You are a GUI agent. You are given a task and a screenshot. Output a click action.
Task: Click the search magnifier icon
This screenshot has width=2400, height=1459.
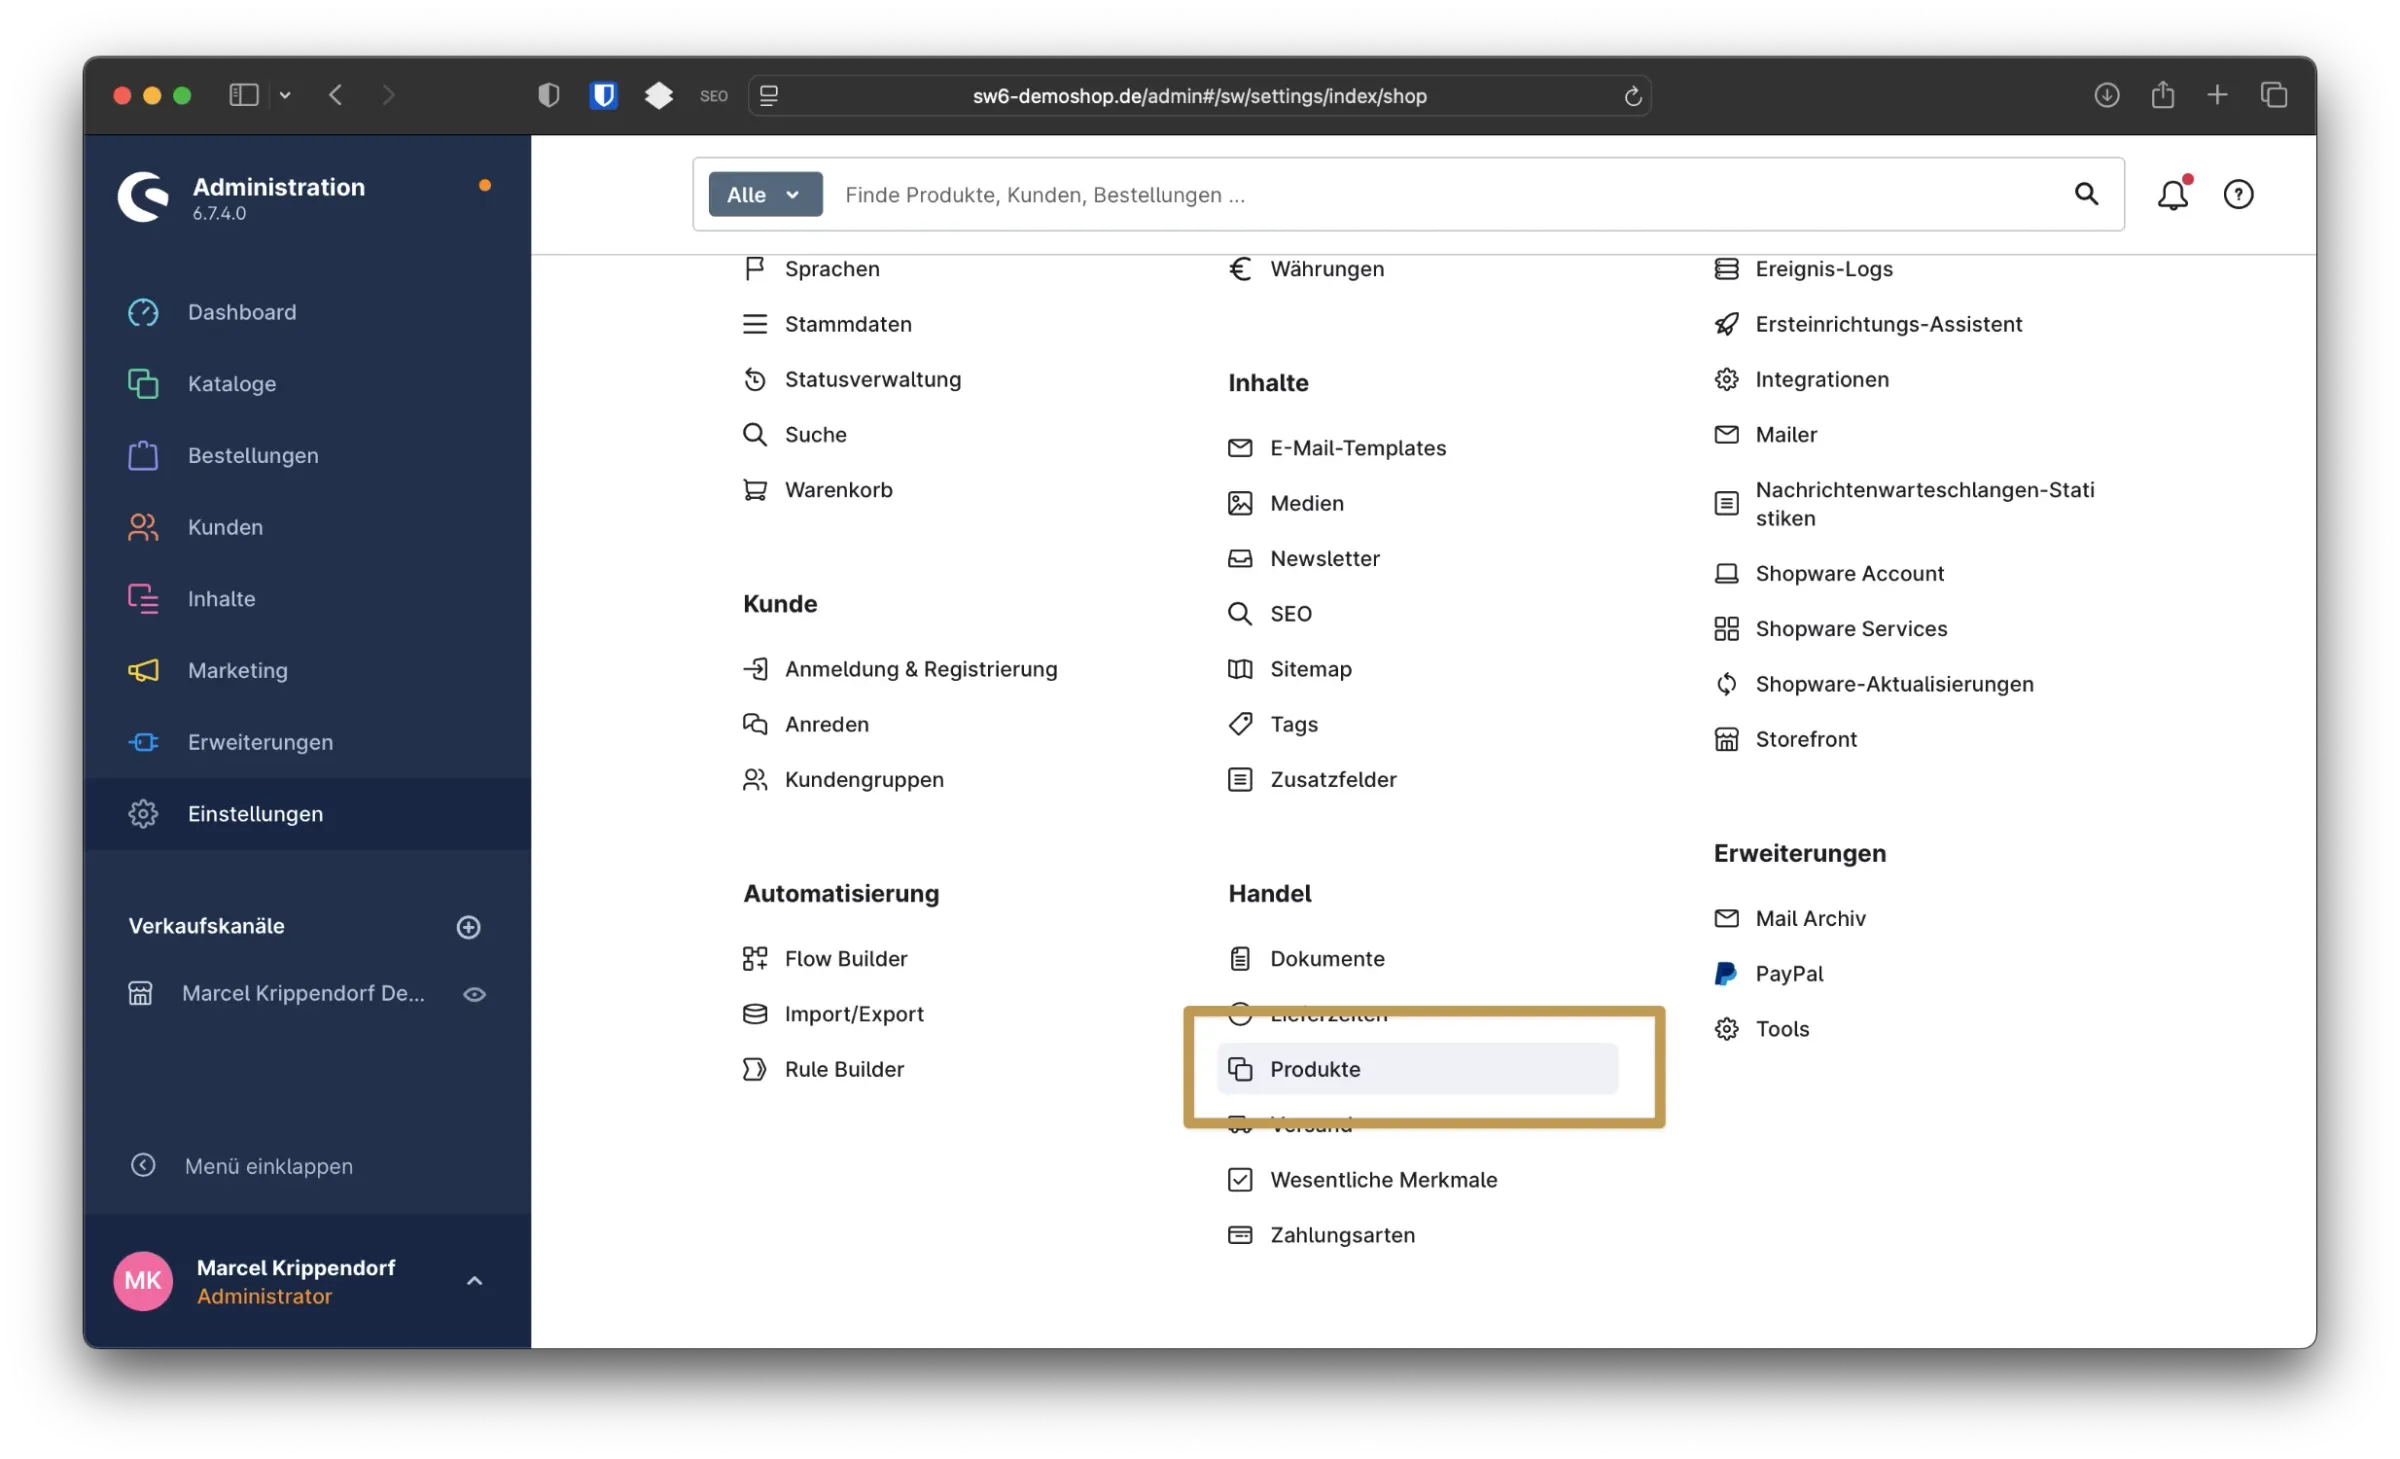2085,194
